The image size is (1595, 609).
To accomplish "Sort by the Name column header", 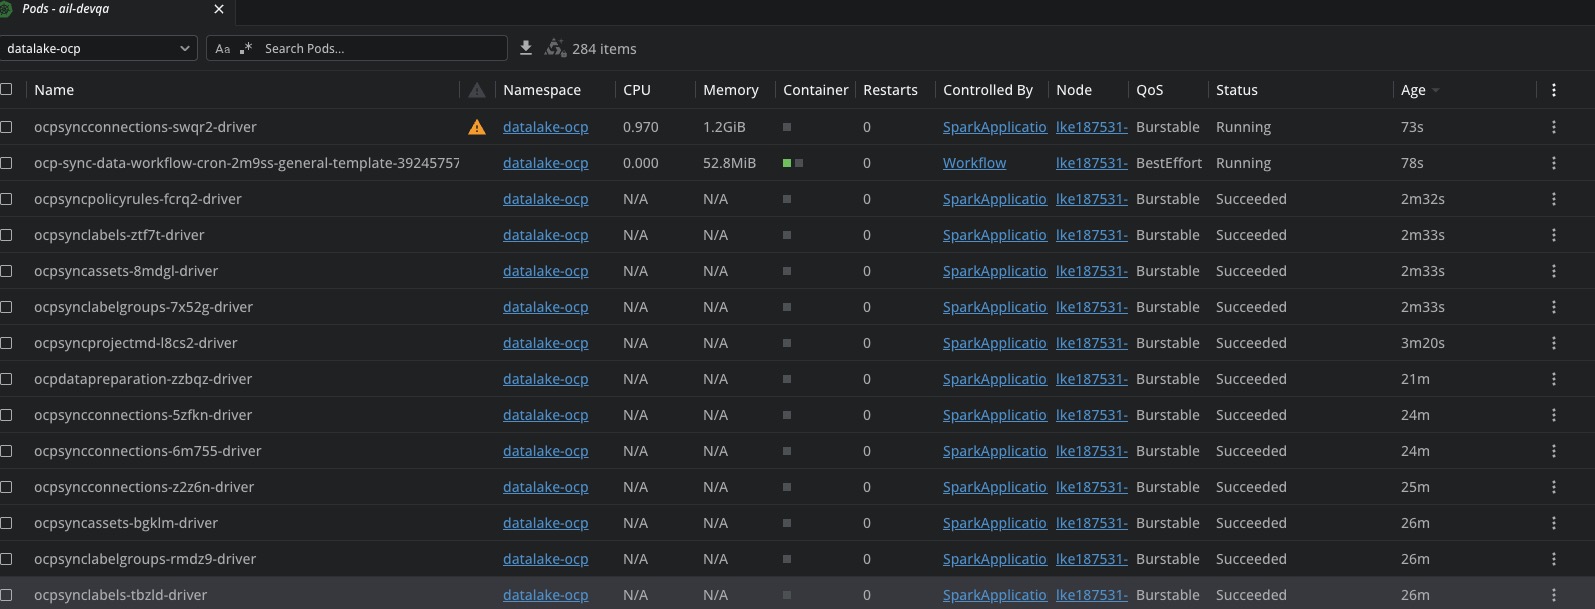I will pos(54,90).
